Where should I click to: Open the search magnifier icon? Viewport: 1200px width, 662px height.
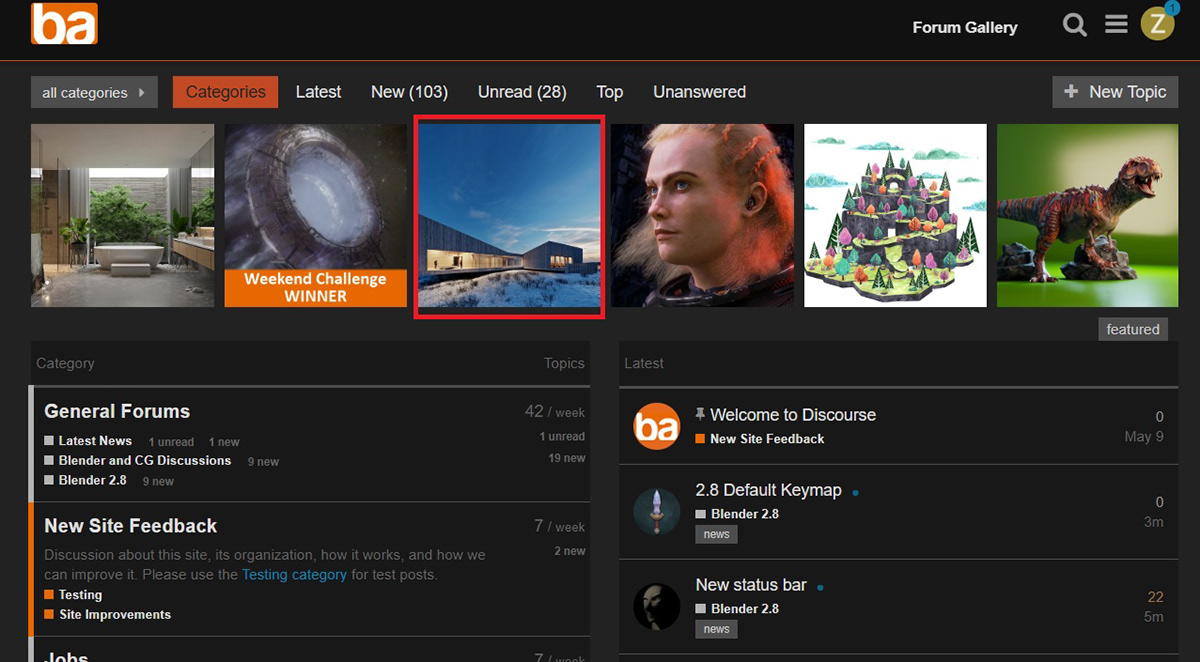coord(1075,25)
